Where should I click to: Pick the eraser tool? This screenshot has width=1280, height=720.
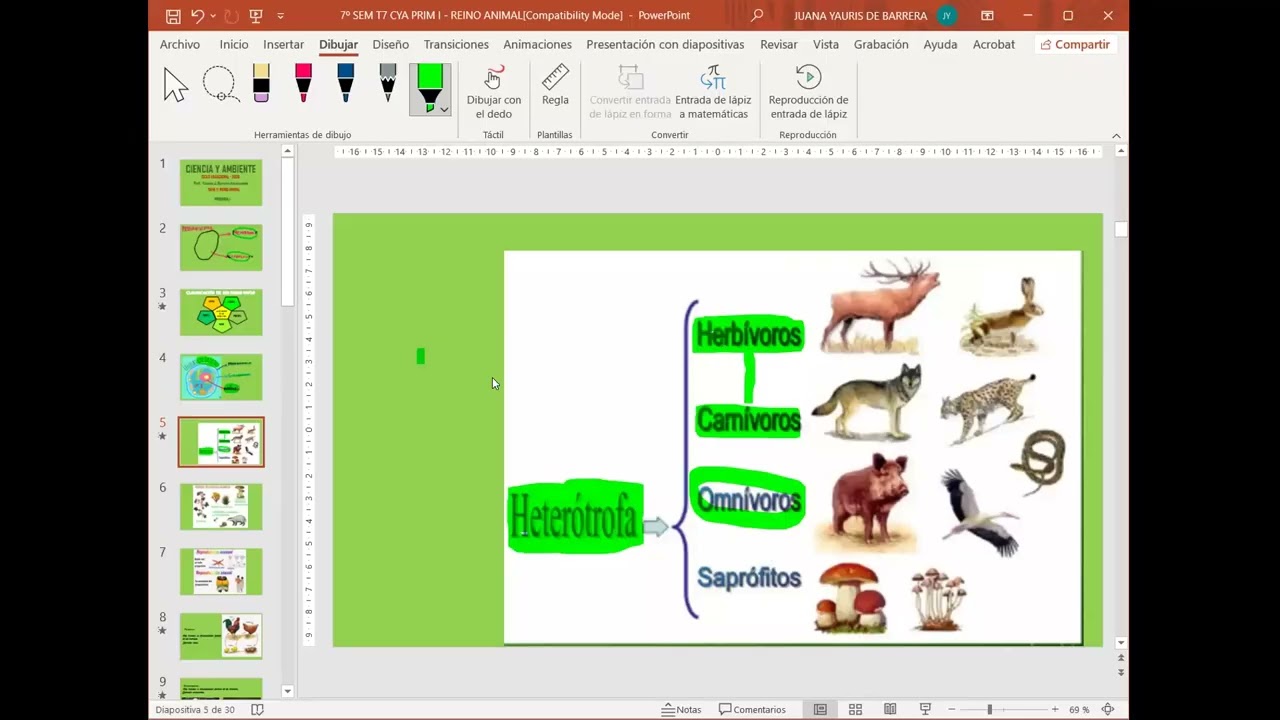coord(261,84)
